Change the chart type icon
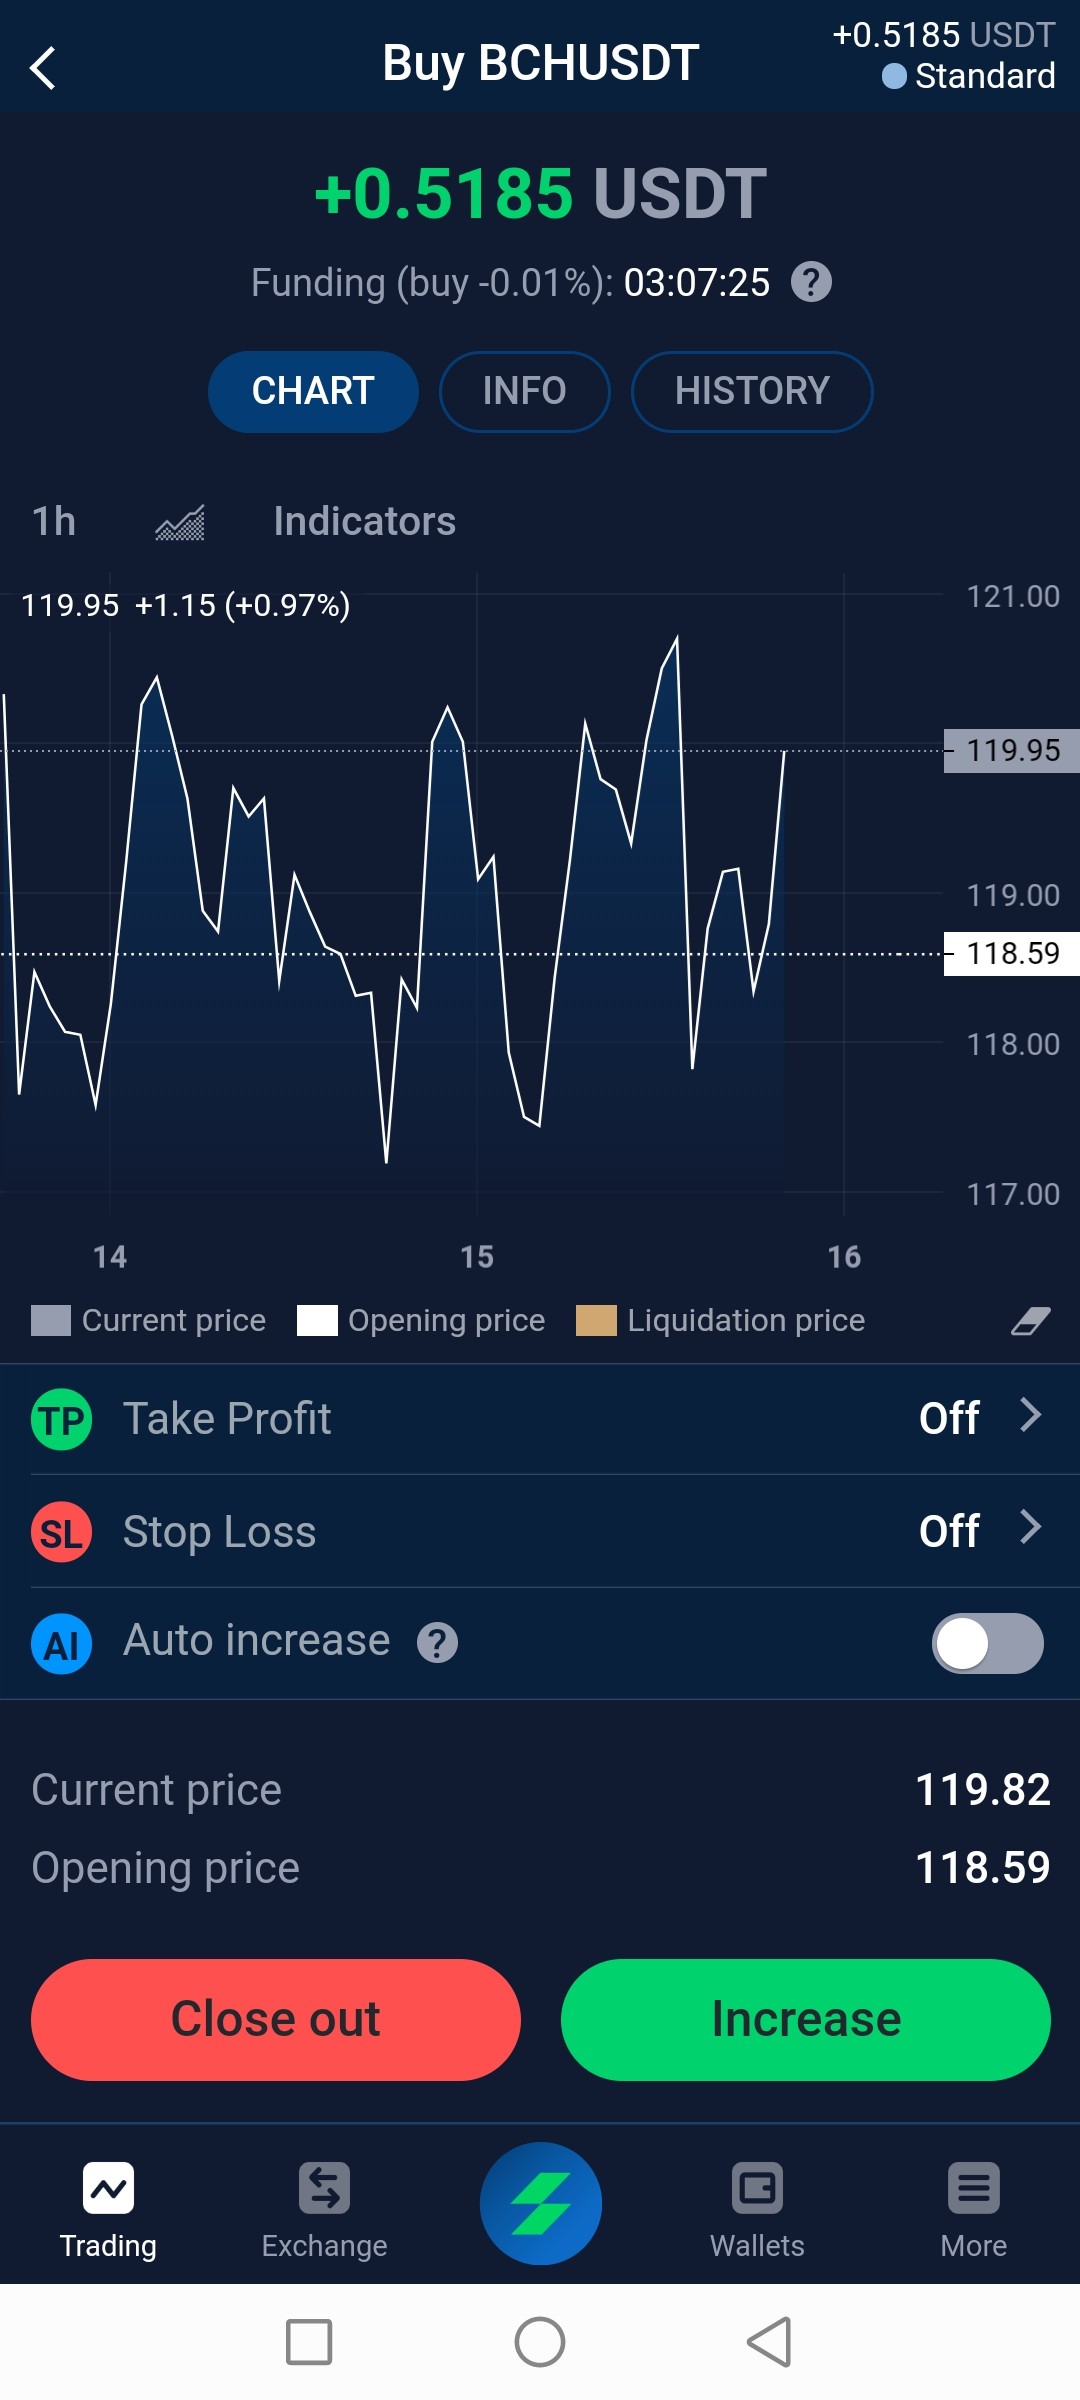The height and width of the screenshot is (2400, 1080). coord(180,522)
